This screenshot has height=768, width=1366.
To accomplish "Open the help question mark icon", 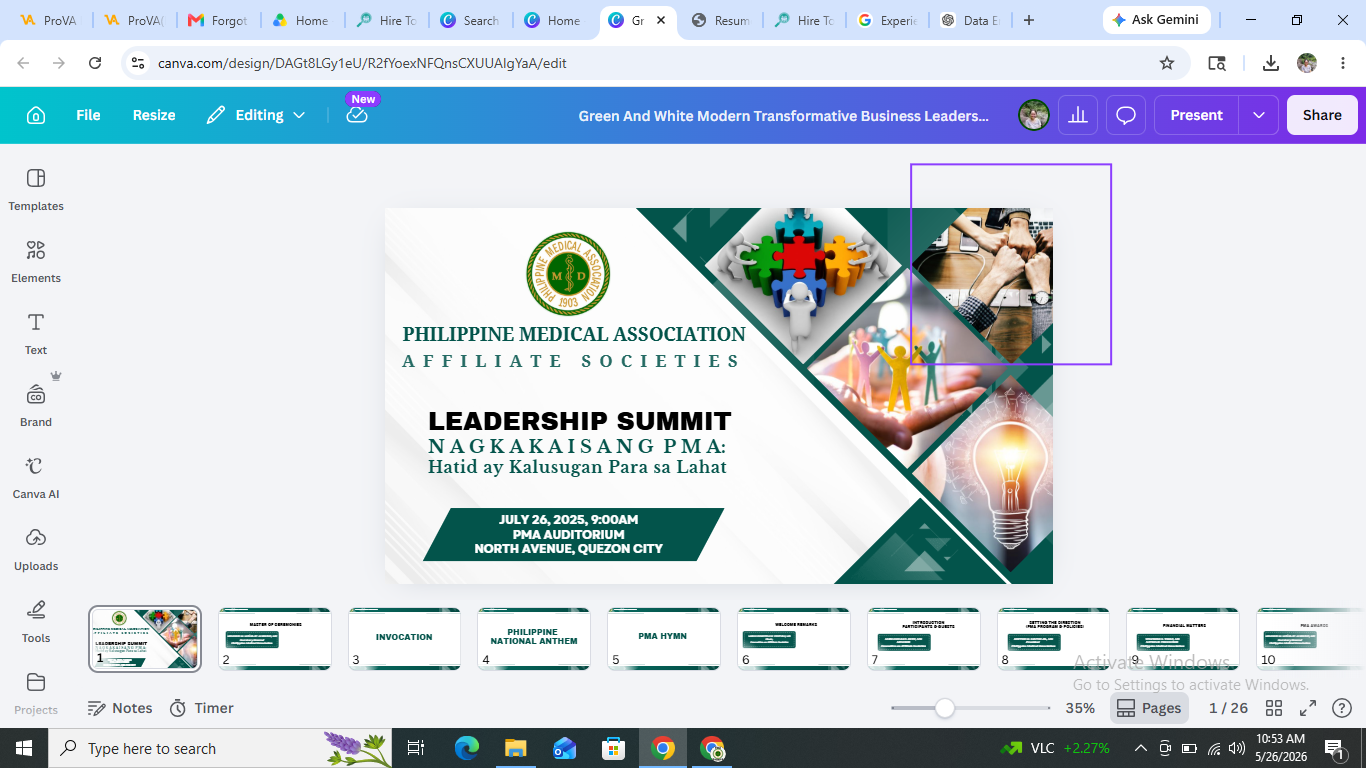I will tap(1342, 708).
